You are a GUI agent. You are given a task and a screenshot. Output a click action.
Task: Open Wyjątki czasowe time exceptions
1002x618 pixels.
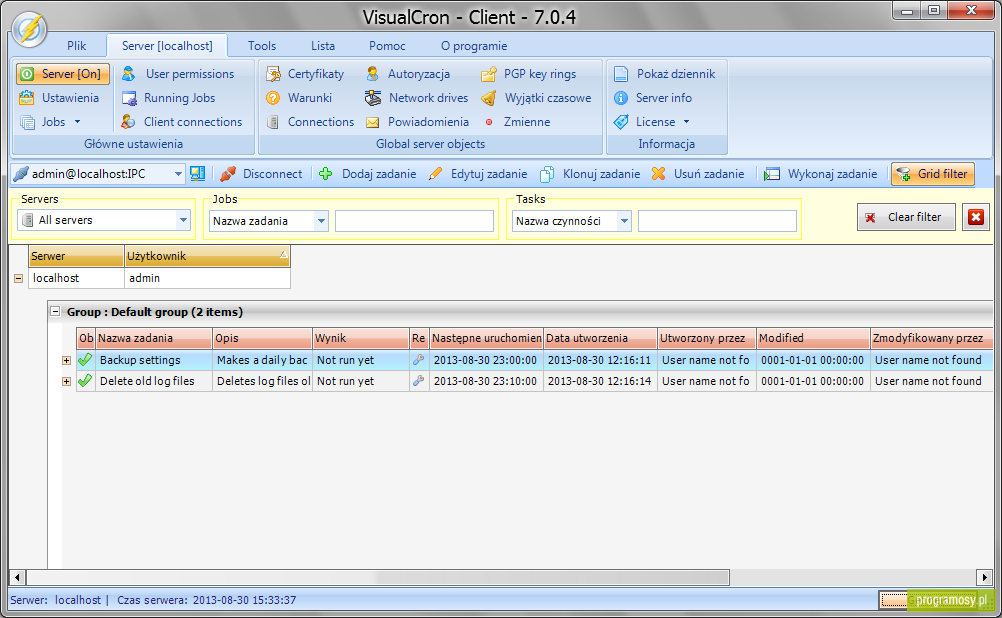point(536,98)
